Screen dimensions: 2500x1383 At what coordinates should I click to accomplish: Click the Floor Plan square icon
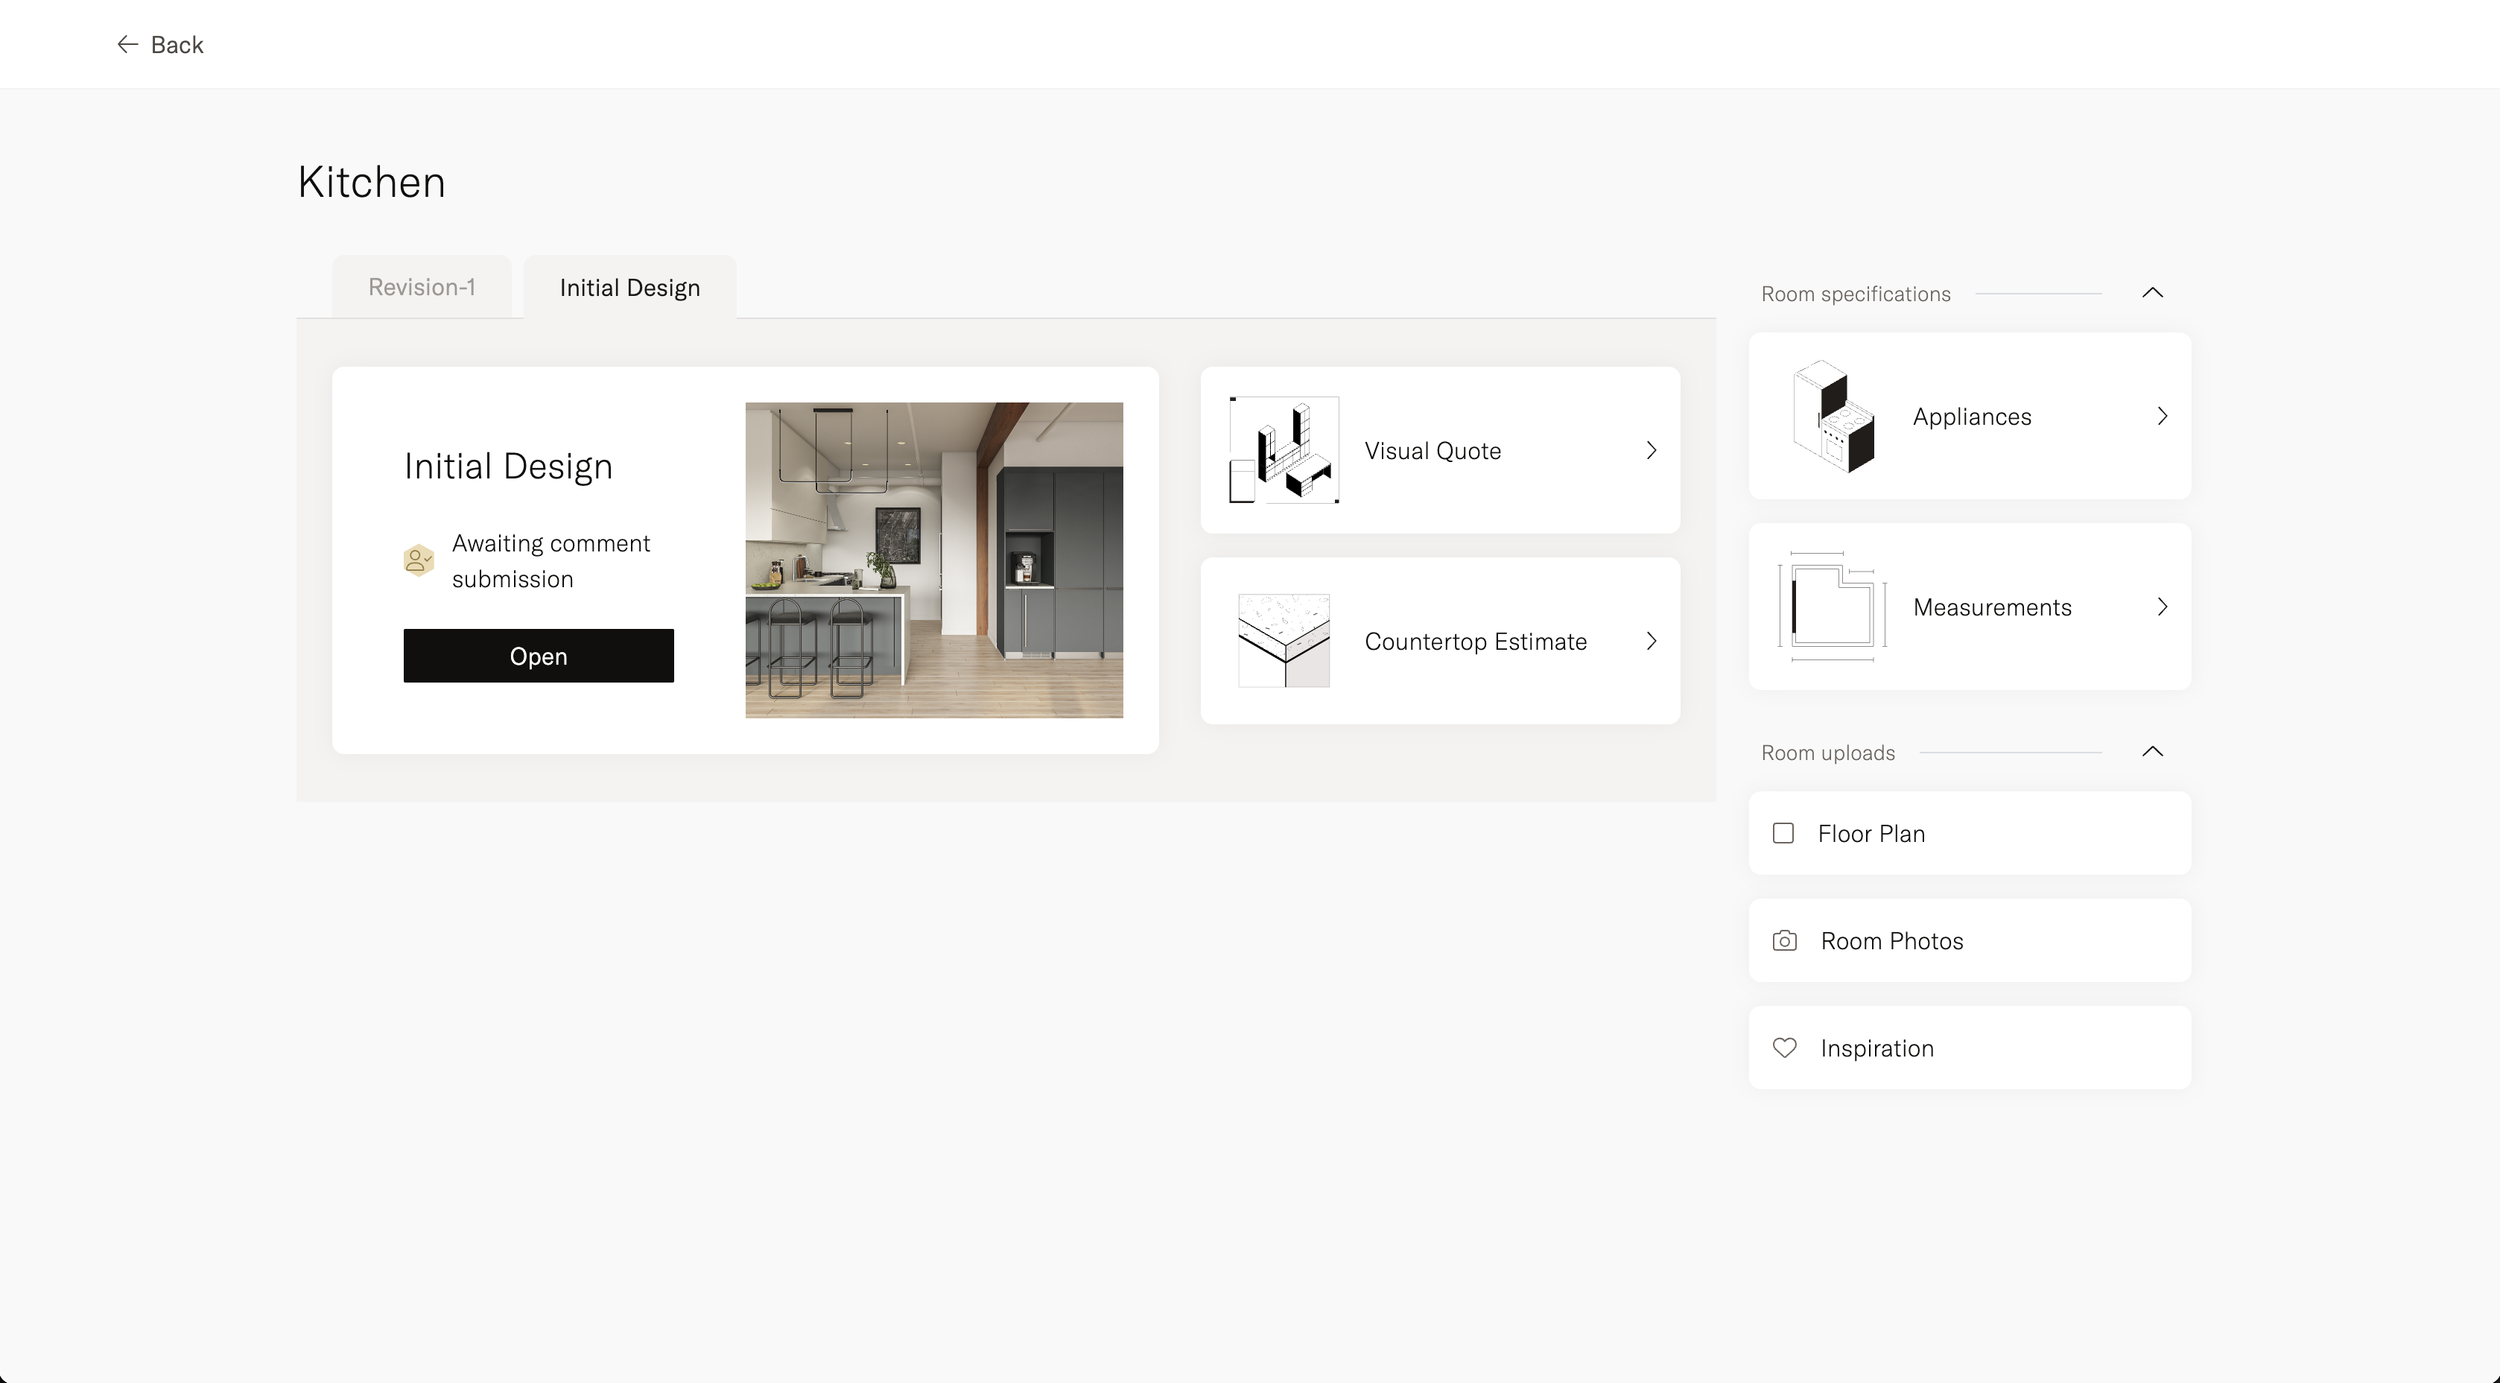[x=1783, y=833]
